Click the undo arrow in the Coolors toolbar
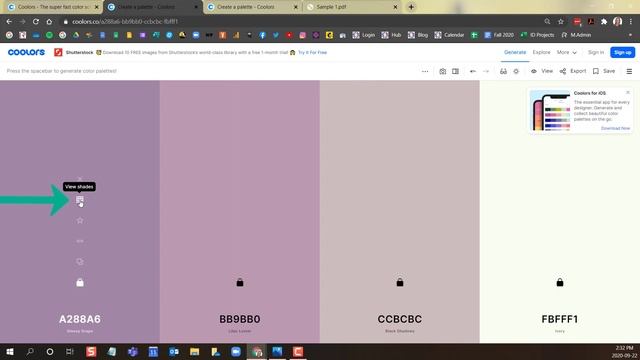The image size is (640, 360). (x=473, y=71)
